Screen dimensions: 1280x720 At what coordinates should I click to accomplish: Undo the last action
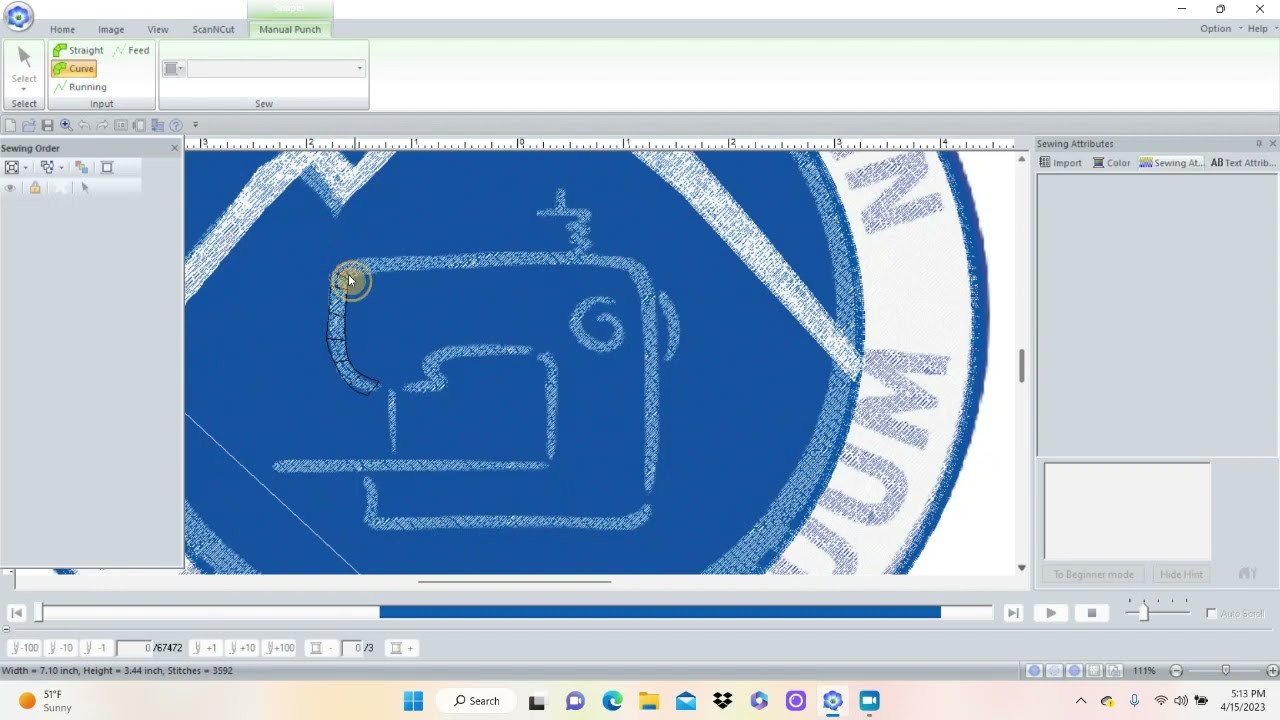[84, 125]
